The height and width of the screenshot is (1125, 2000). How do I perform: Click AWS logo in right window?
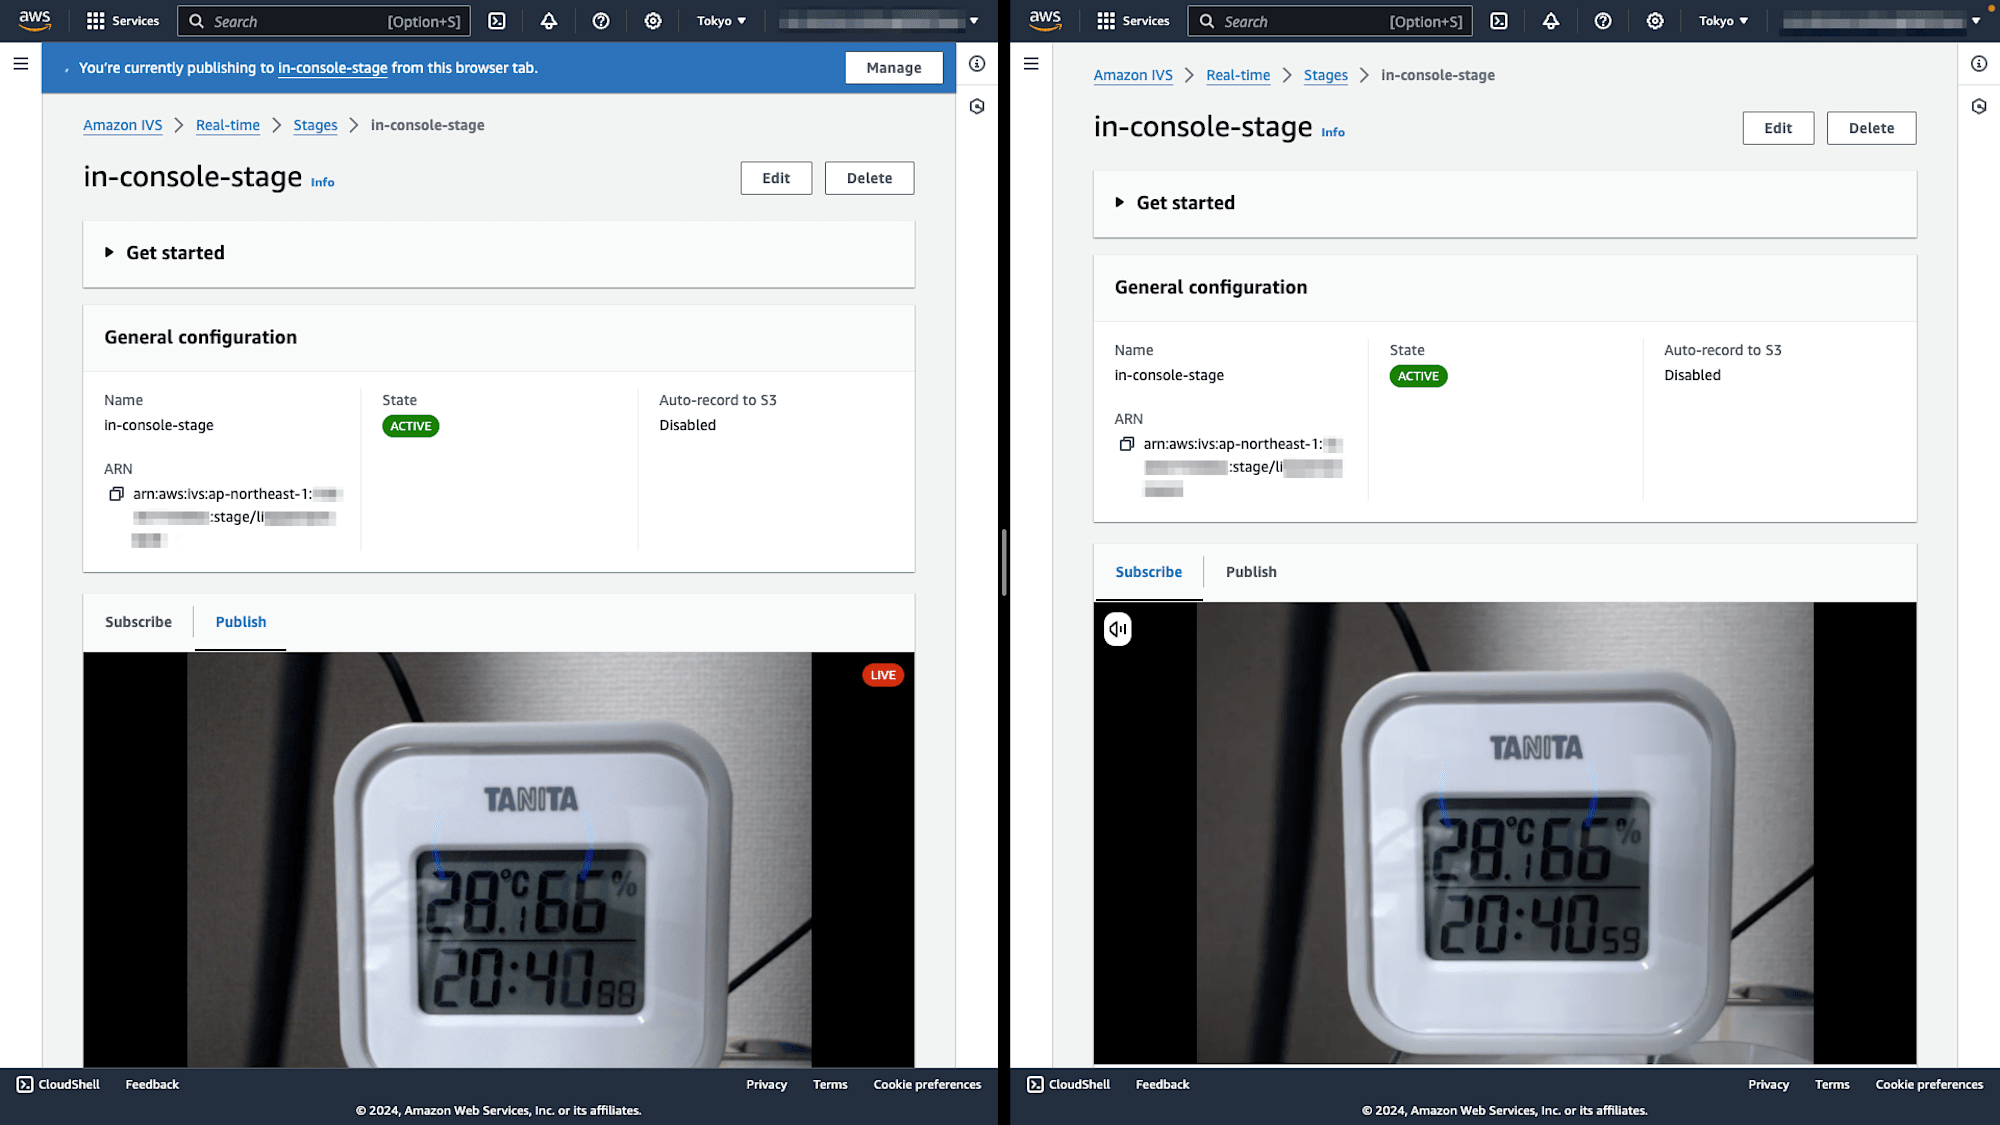[x=1045, y=20]
